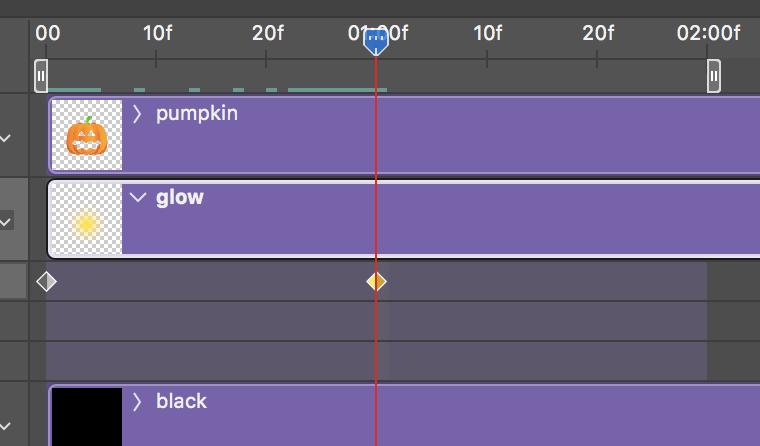Viewport: 760px width, 446px height.
Task: Click the pumpkin clip name label
Action: point(197,114)
